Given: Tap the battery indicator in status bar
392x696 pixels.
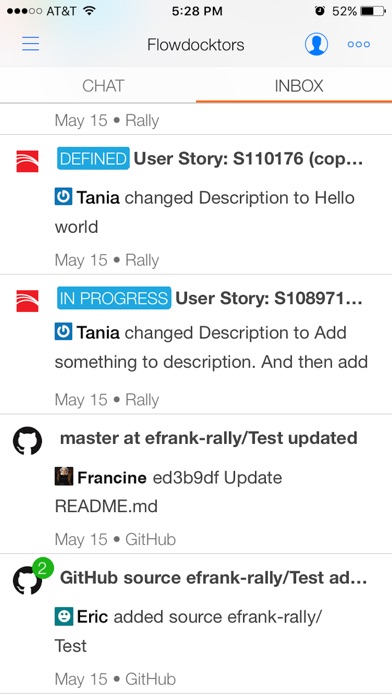Looking at the screenshot, I should 373,11.
